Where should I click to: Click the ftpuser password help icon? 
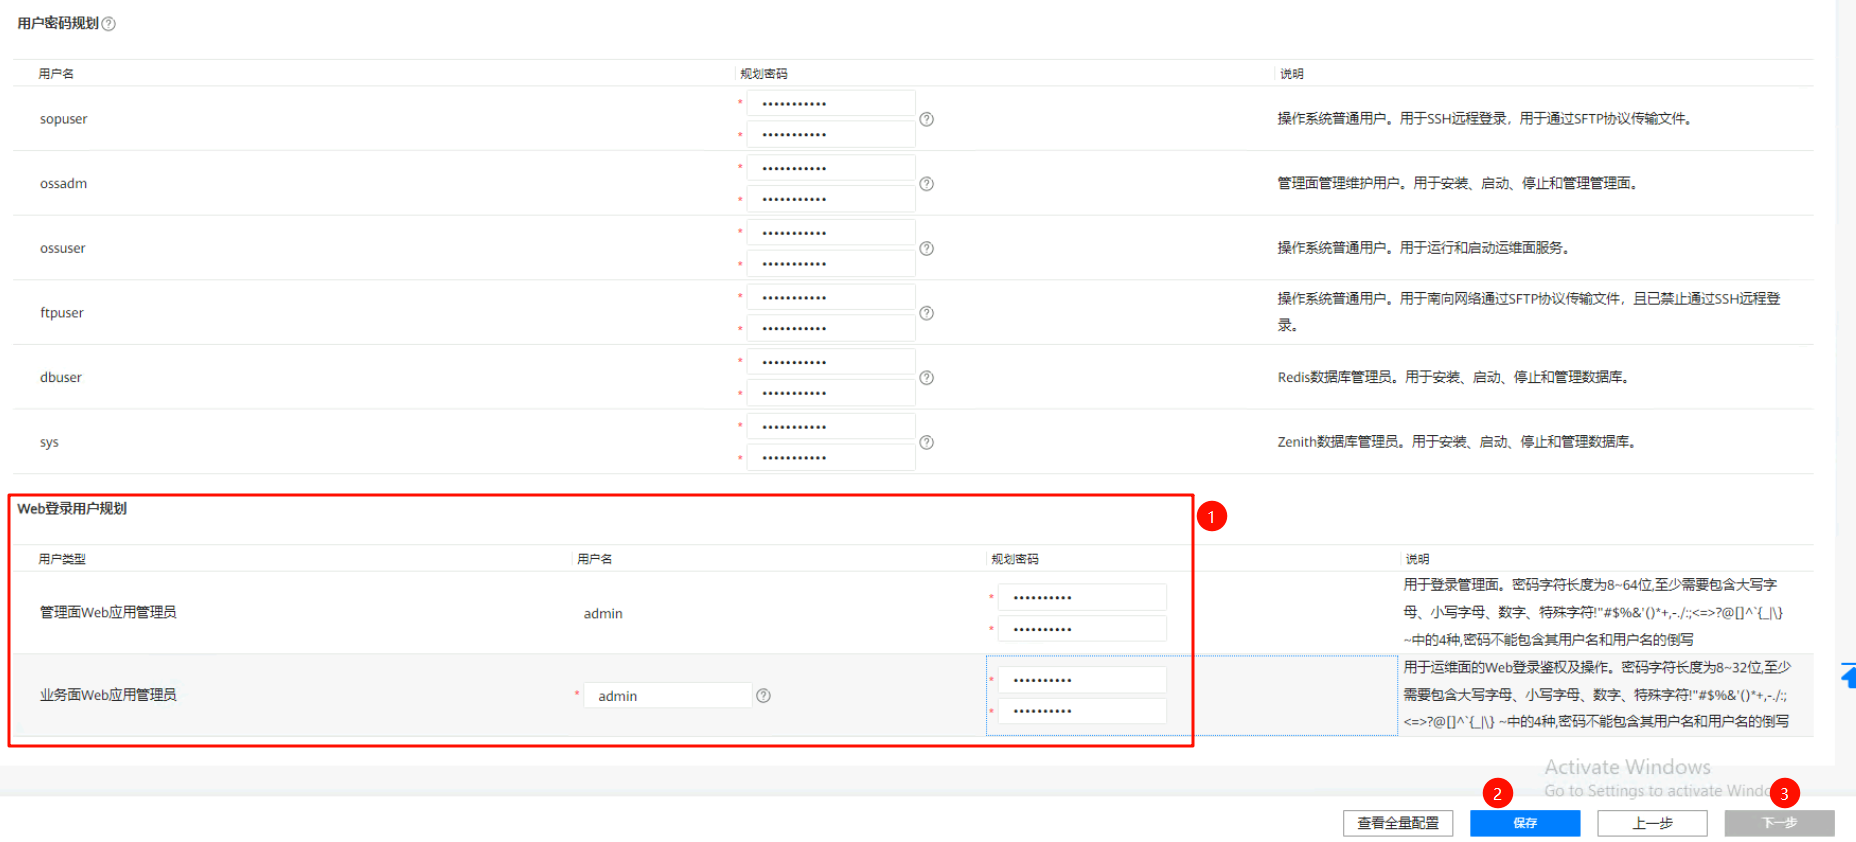pyautogui.click(x=926, y=313)
